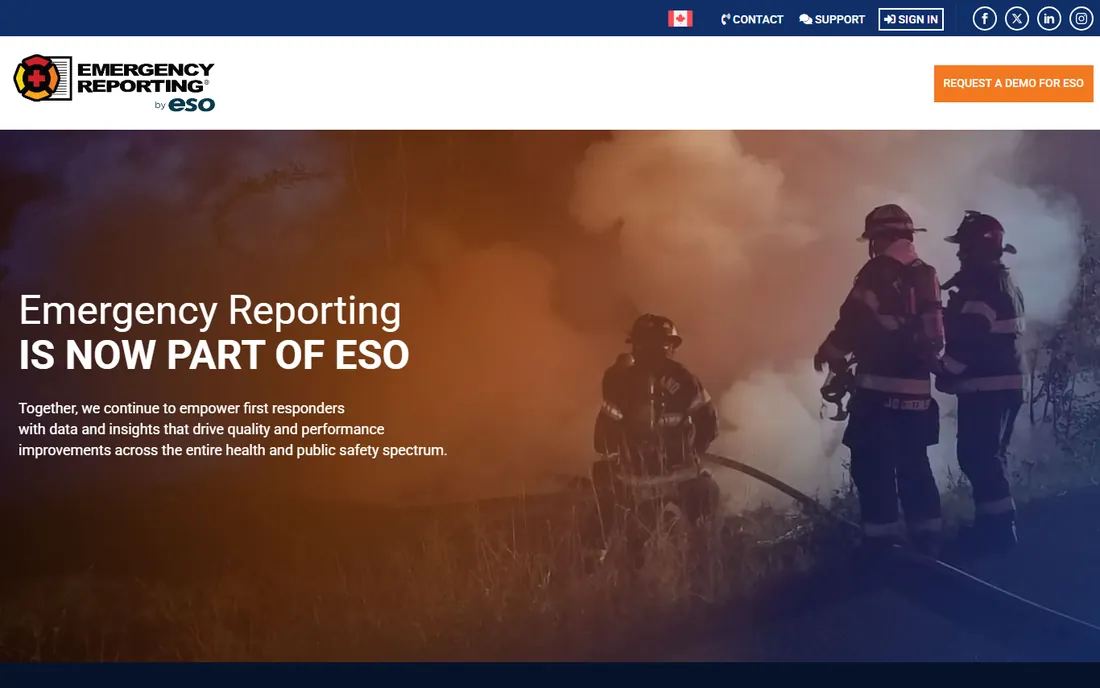Click the Sign In button
Screen dimensions: 1100x688
[911, 20]
